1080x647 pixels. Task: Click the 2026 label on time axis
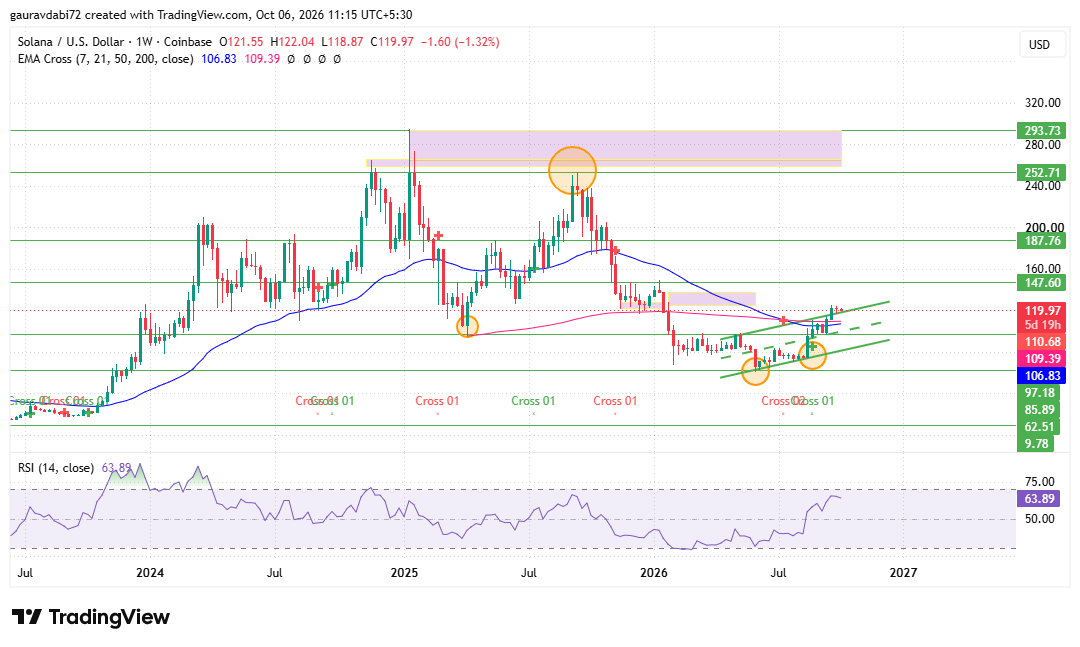click(x=654, y=573)
